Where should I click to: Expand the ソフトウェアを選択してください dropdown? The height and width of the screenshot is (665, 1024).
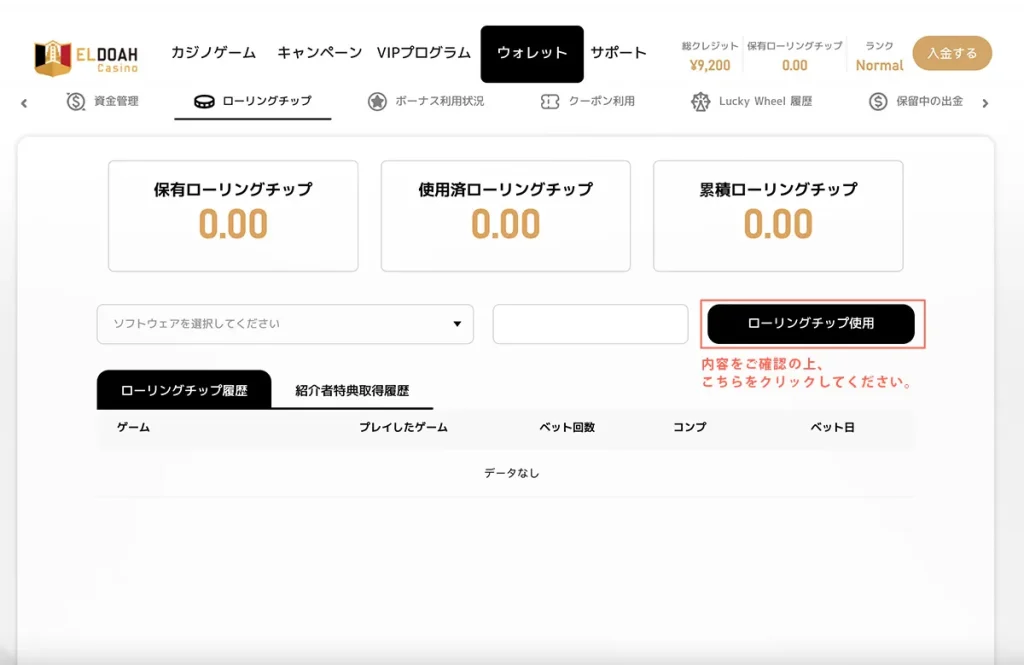click(x=285, y=324)
